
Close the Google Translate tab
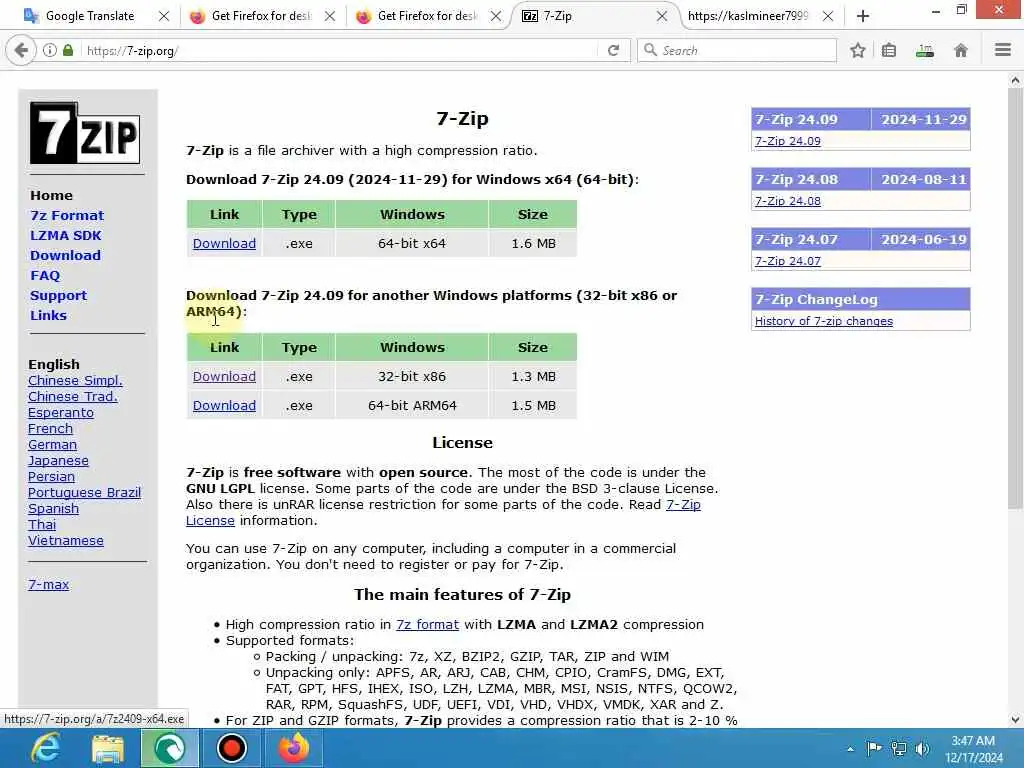point(164,16)
